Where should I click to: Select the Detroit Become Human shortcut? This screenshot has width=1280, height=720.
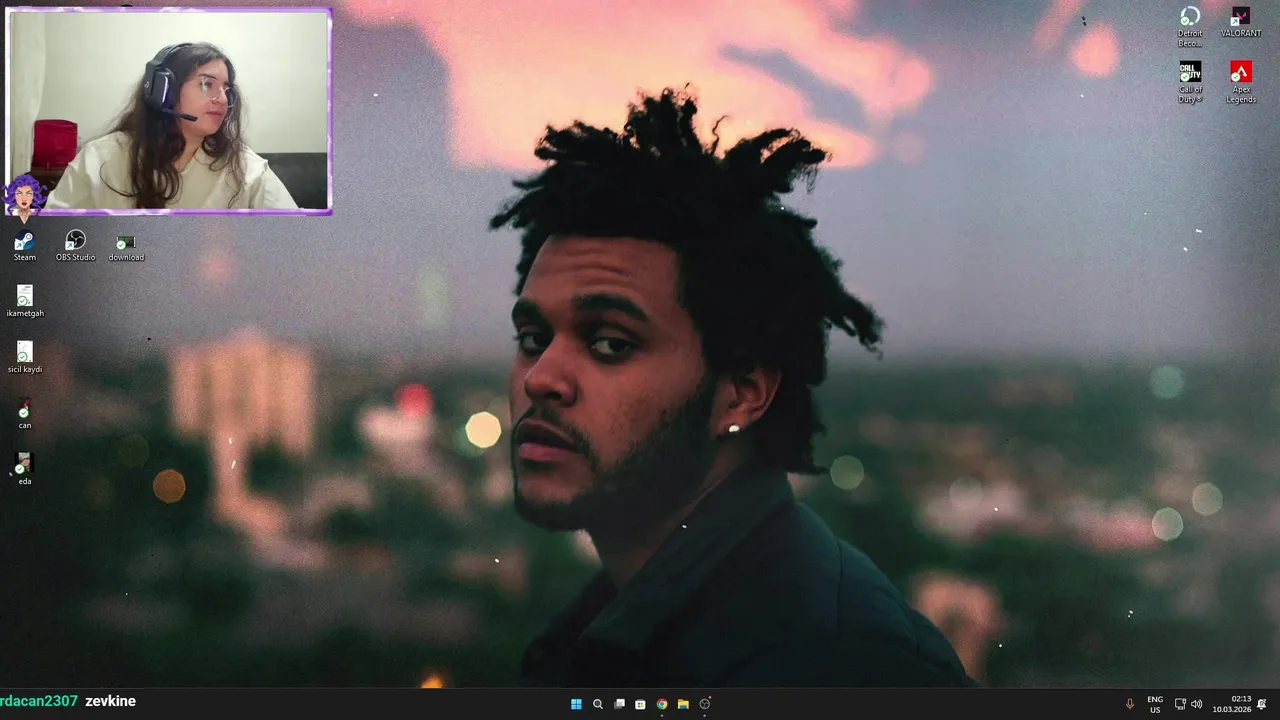pyautogui.click(x=1190, y=24)
